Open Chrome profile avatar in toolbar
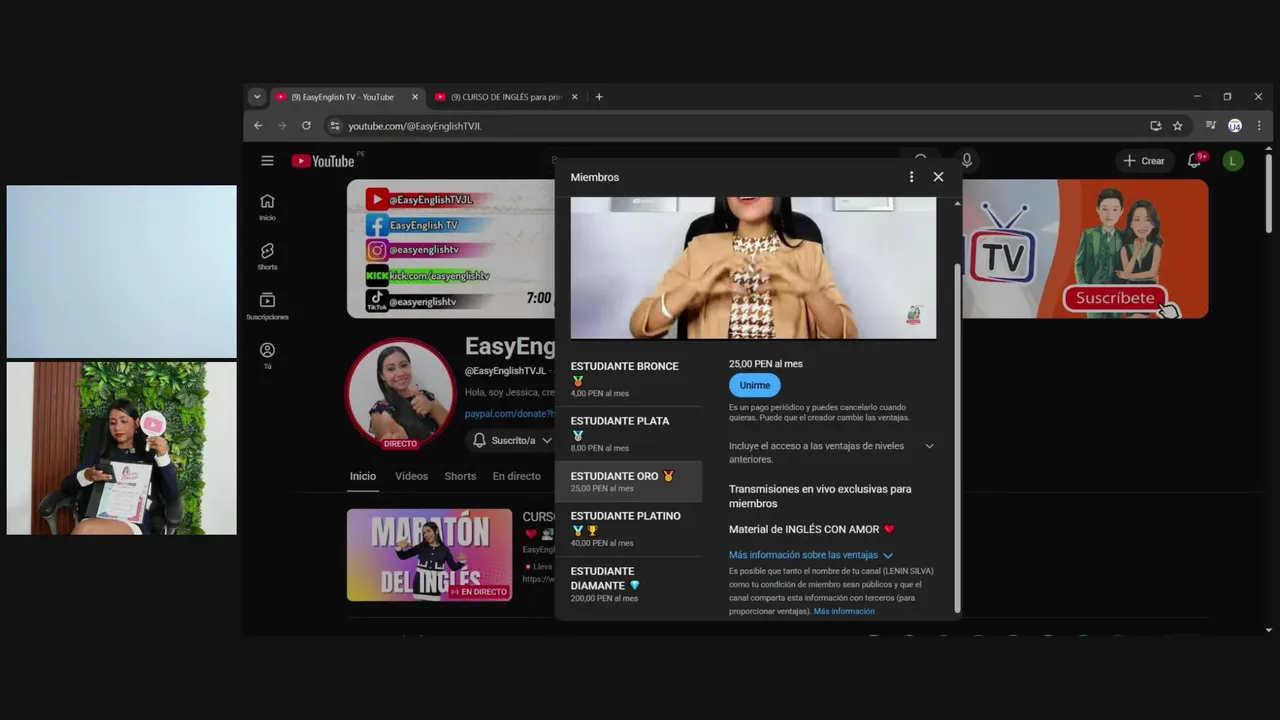The width and height of the screenshot is (1280, 720). pos(1235,126)
